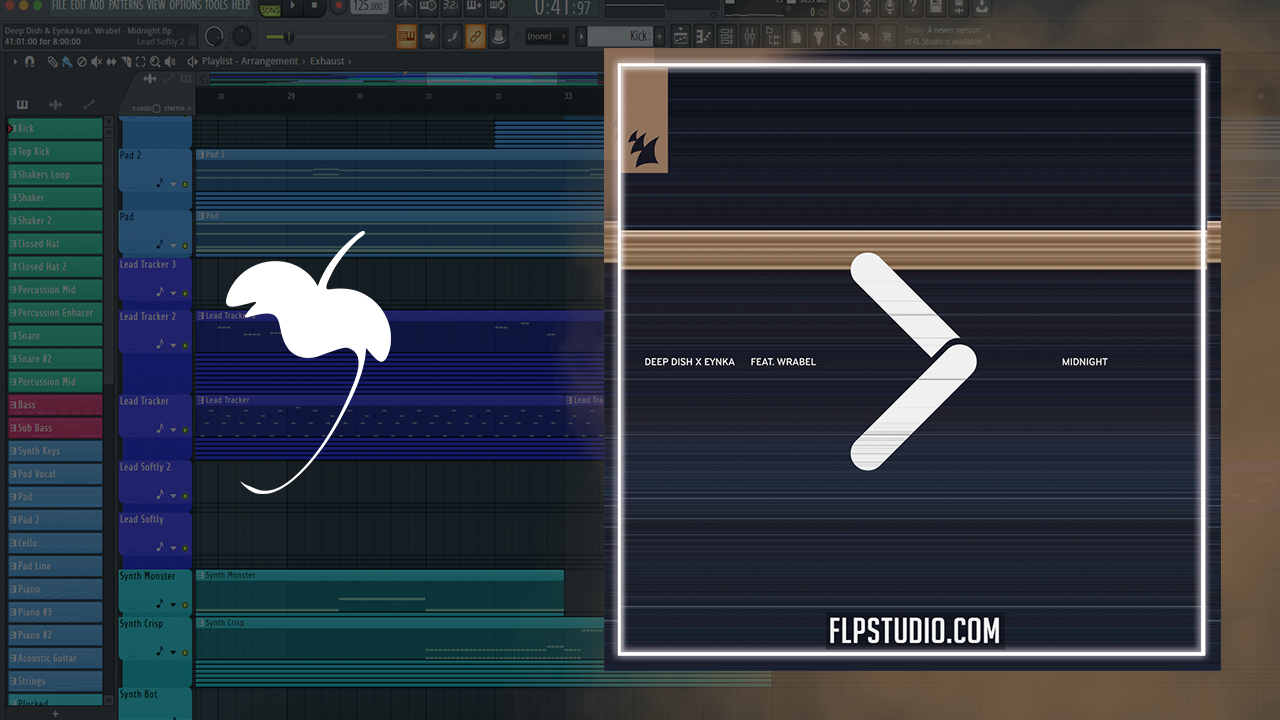The image size is (1280, 720).
Task: Click the right arrow icon in recording panel
Action: click(429, 37)
